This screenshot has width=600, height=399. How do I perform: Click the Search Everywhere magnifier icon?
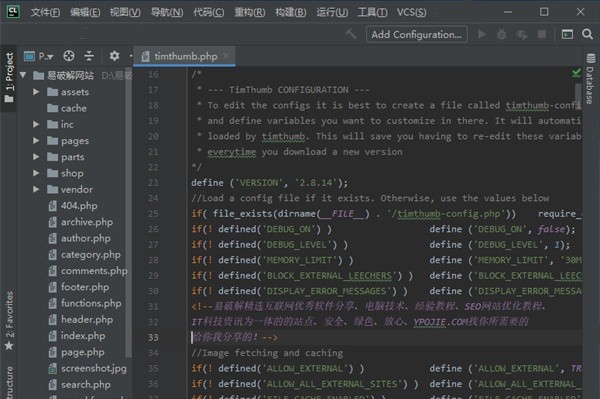(x=587, y=34)
